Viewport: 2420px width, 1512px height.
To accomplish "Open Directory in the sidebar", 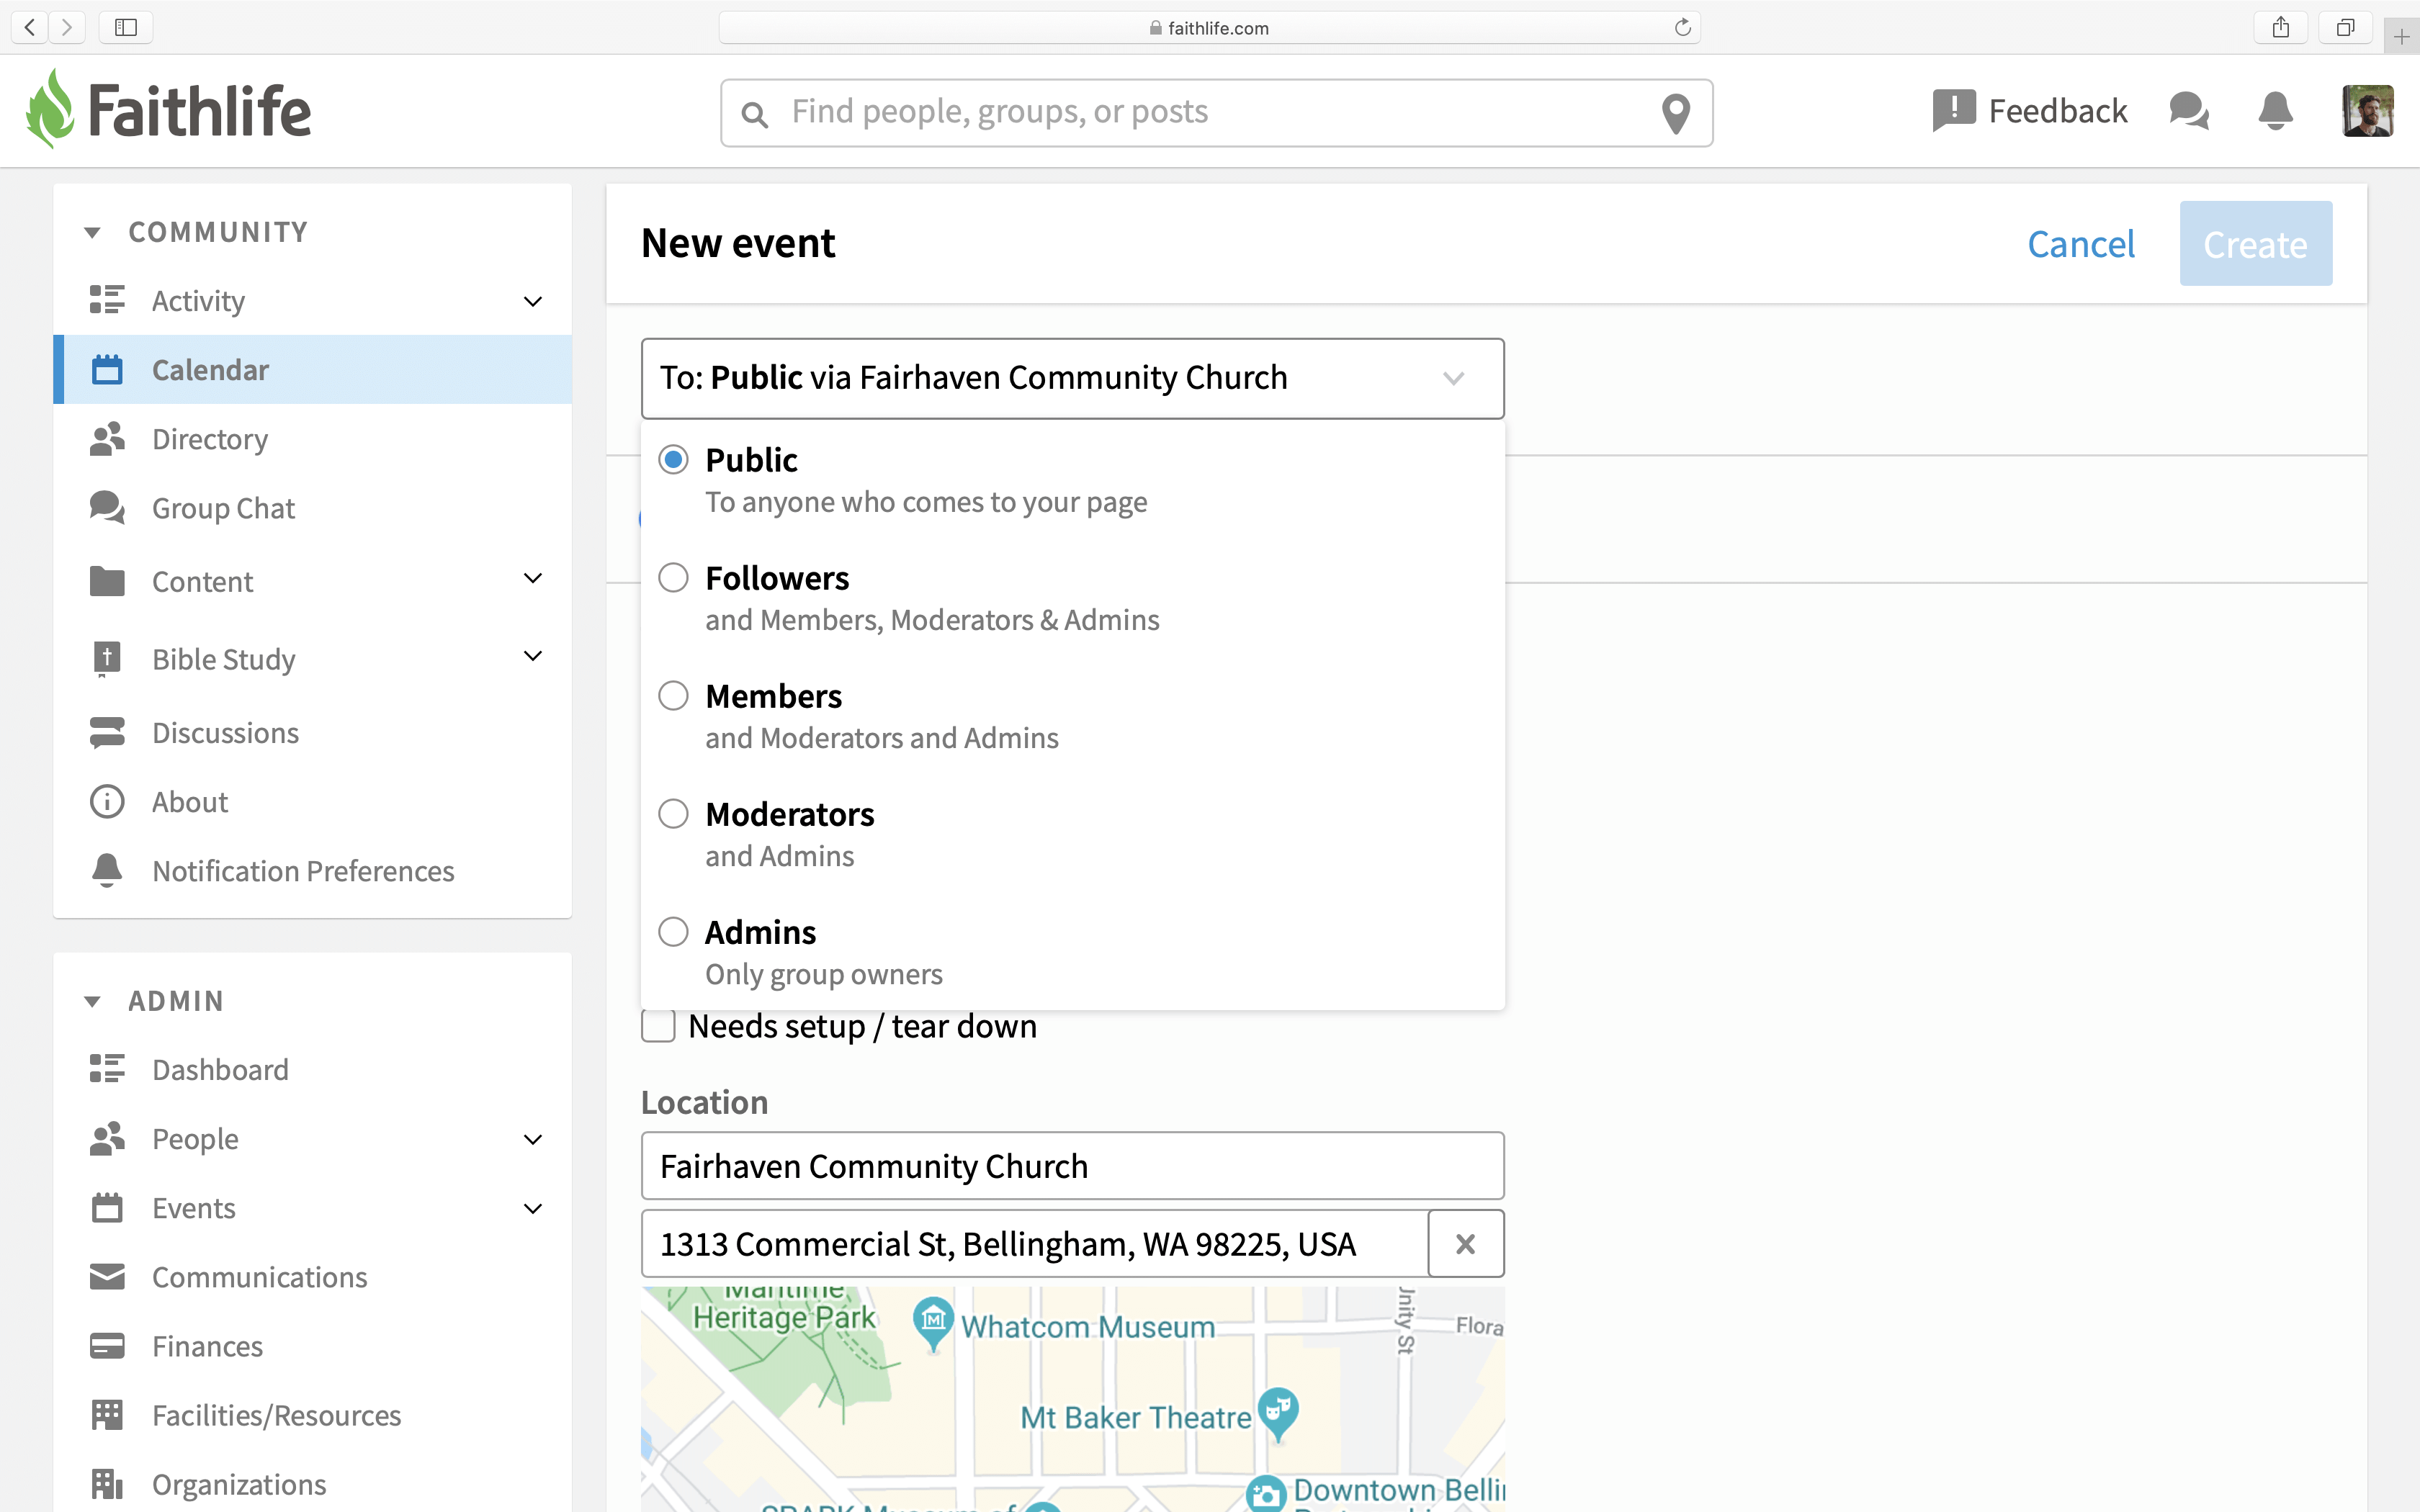I will 312,439.
